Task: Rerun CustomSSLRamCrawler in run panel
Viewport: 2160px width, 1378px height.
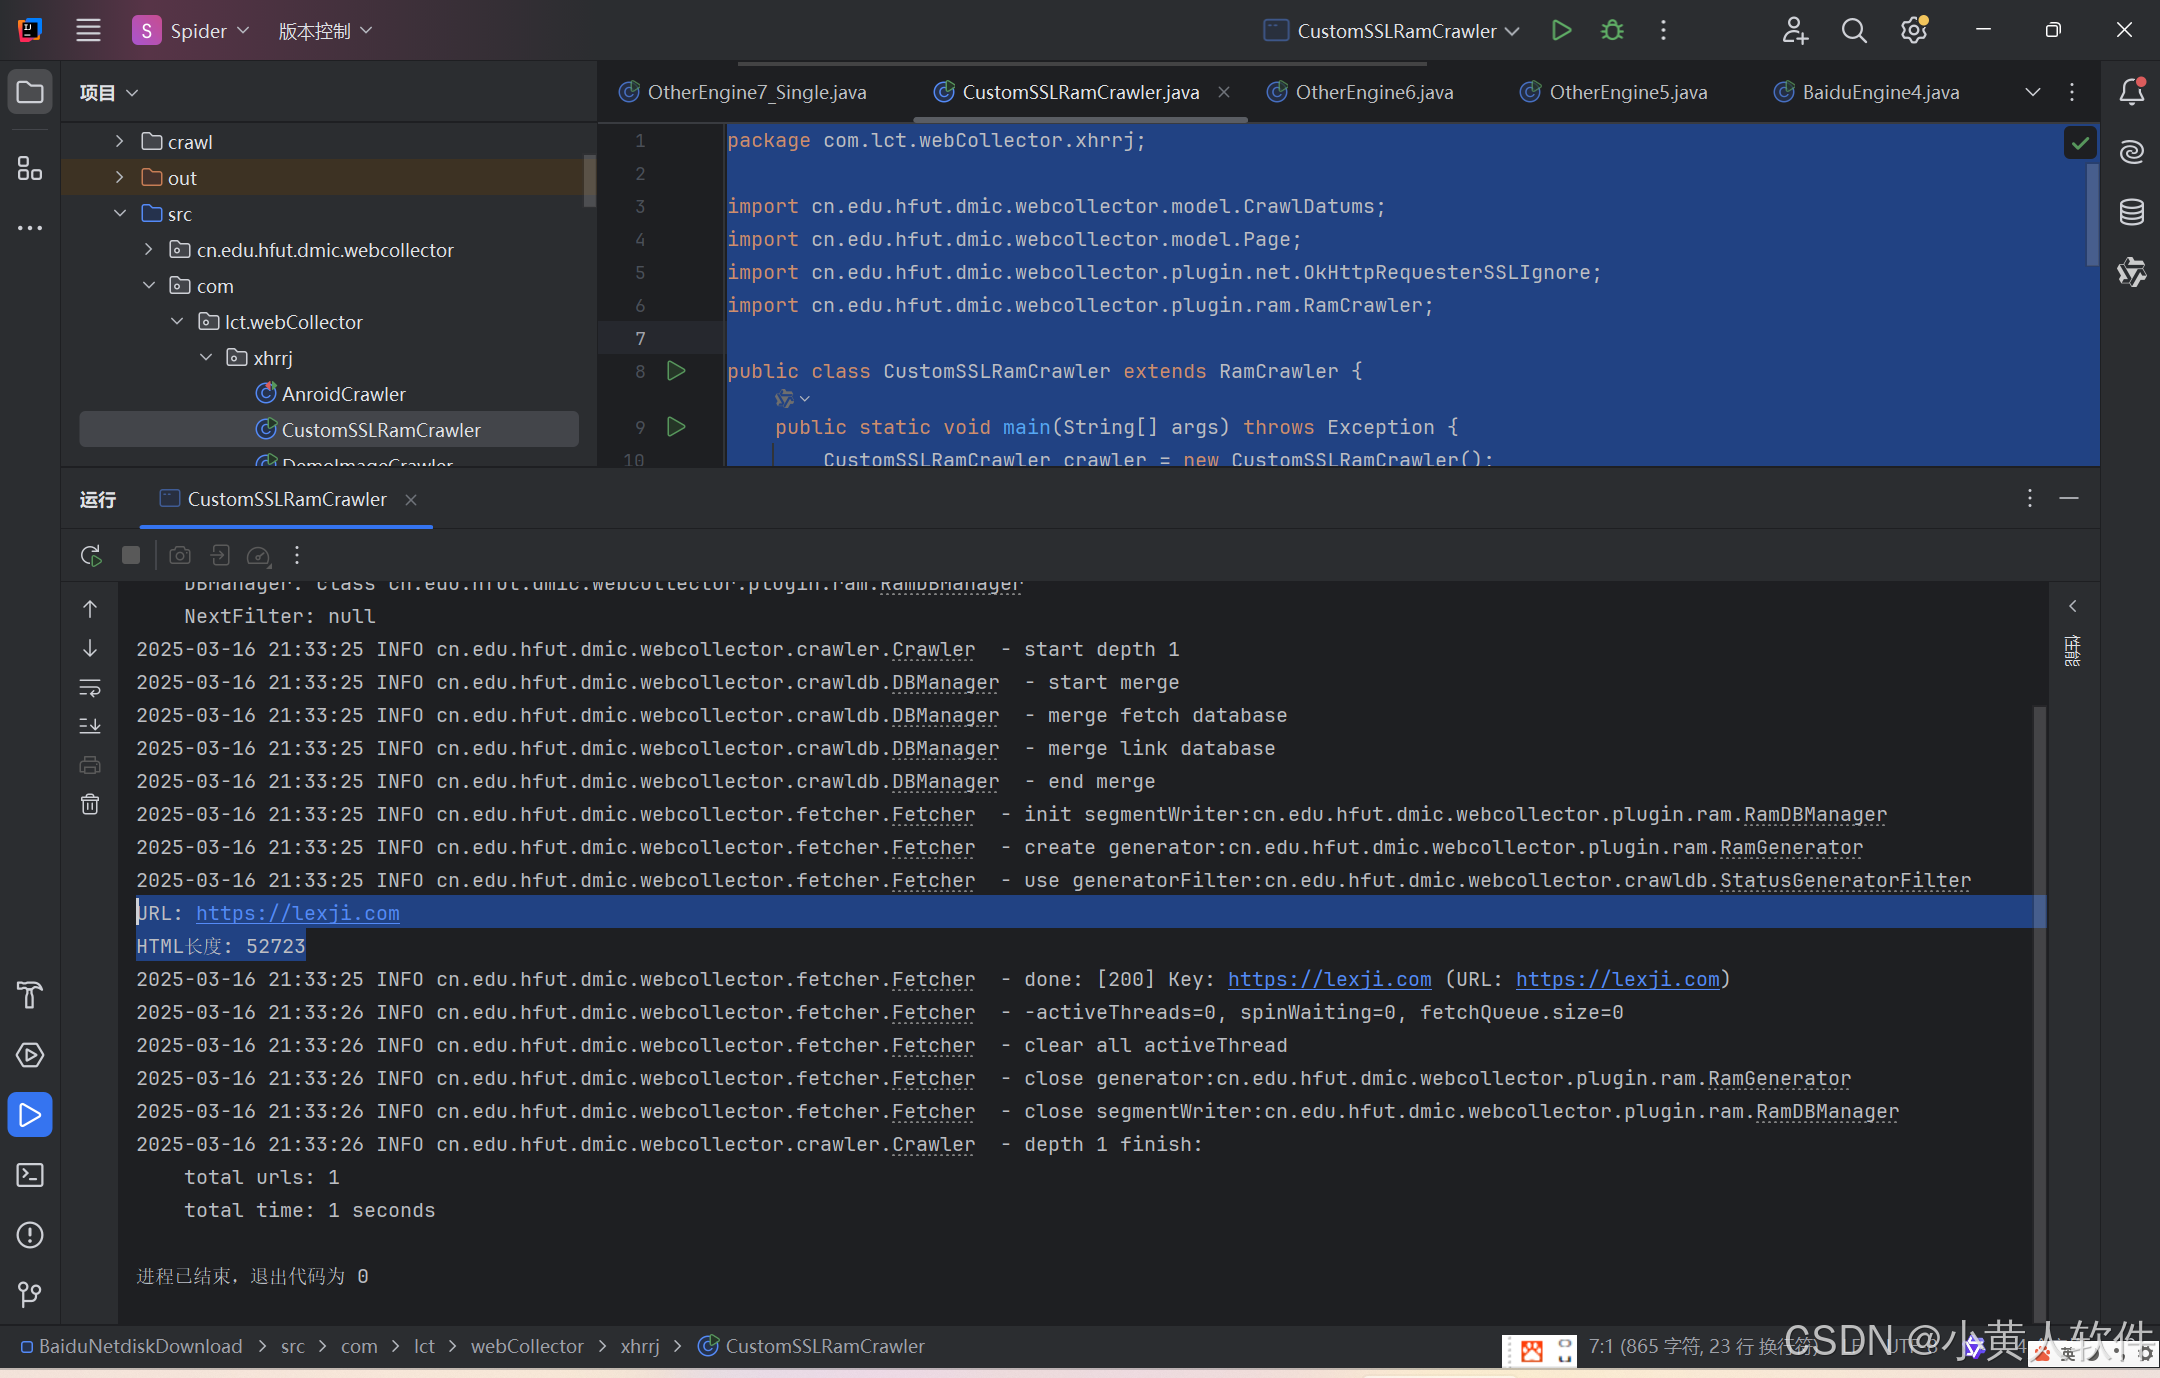Action: 91,555
